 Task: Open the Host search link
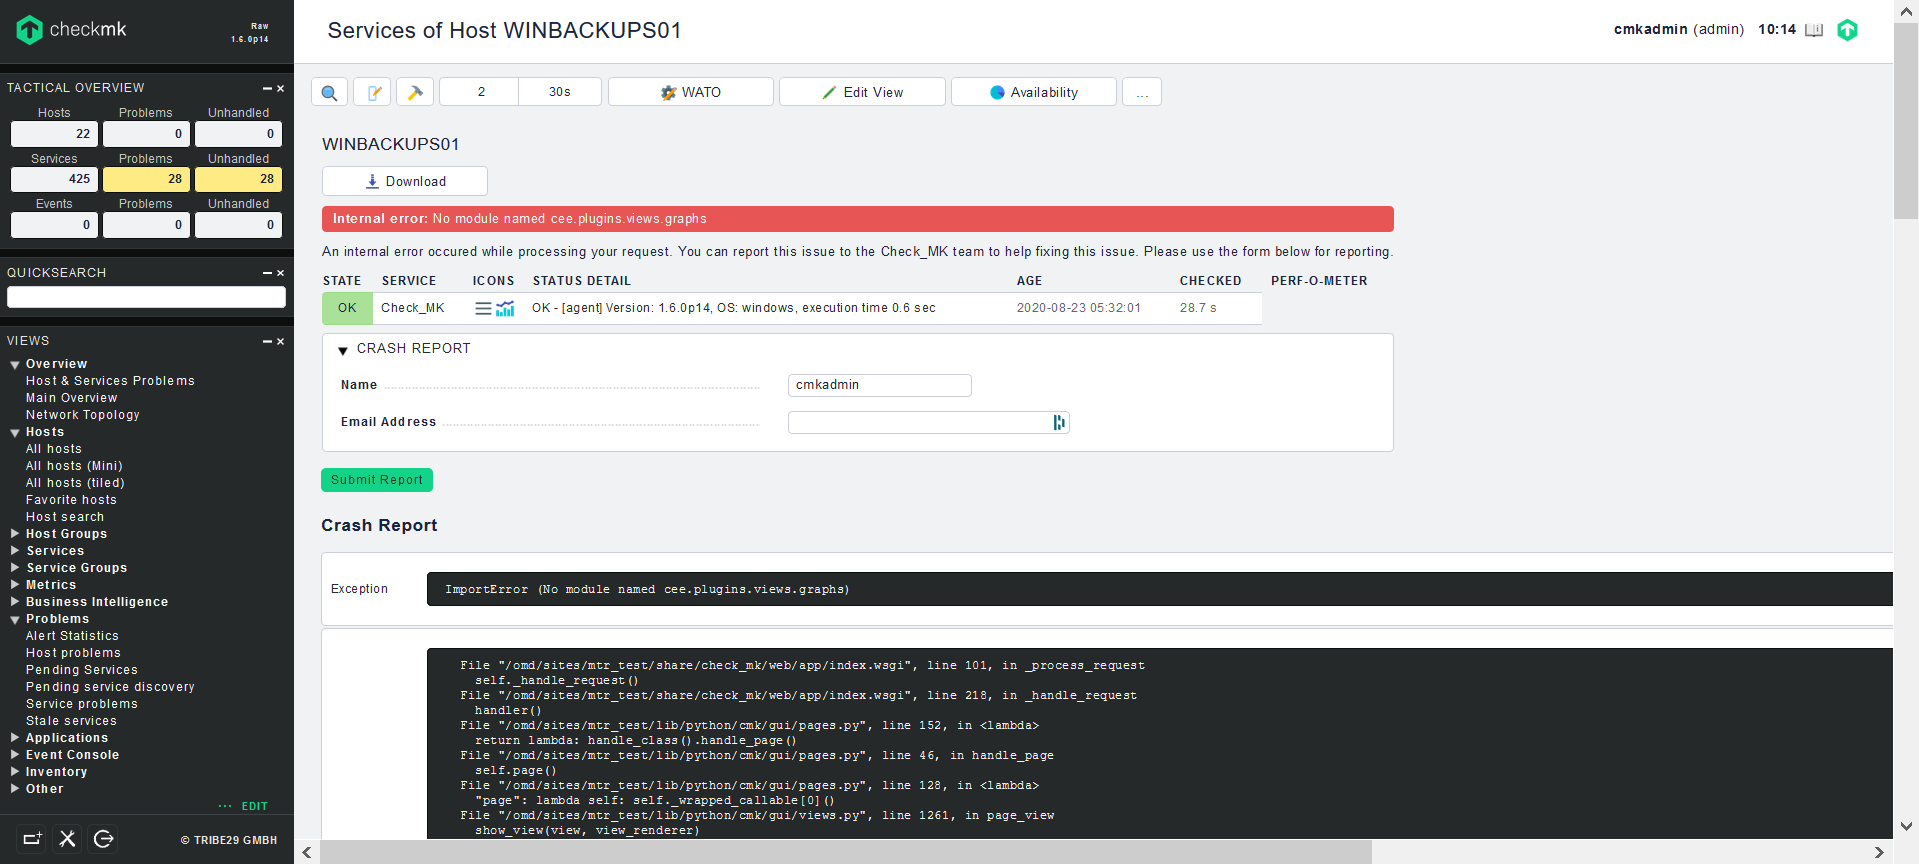[x=65, y=517]
